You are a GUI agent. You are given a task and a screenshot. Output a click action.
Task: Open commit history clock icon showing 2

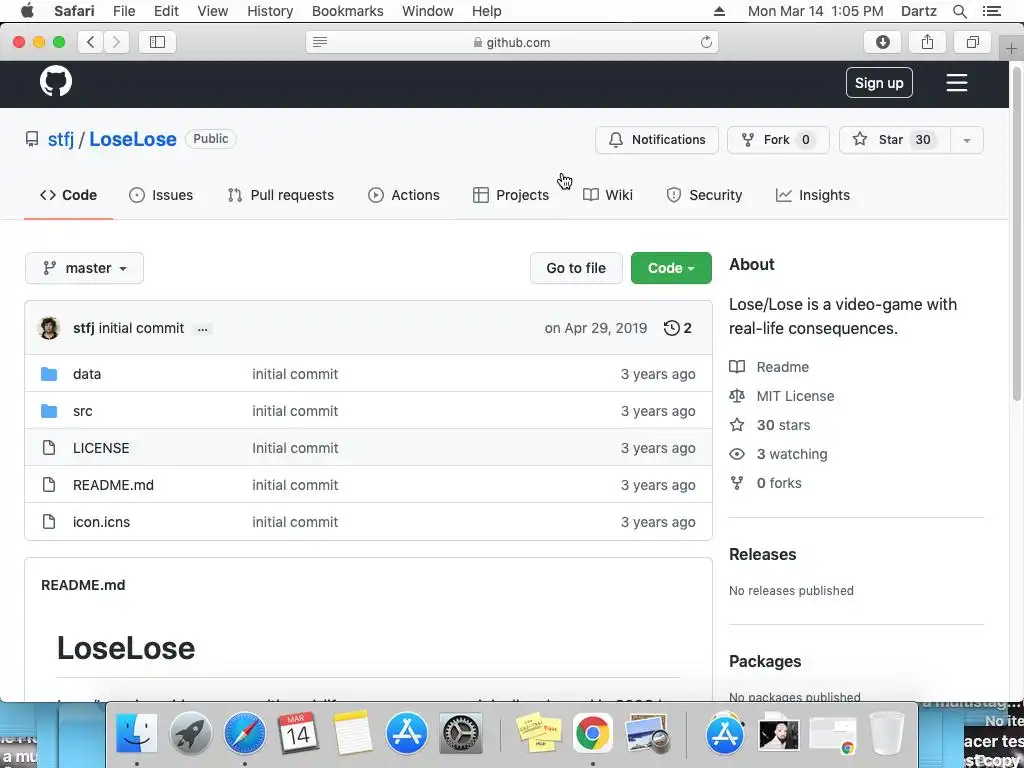[677, 328]
